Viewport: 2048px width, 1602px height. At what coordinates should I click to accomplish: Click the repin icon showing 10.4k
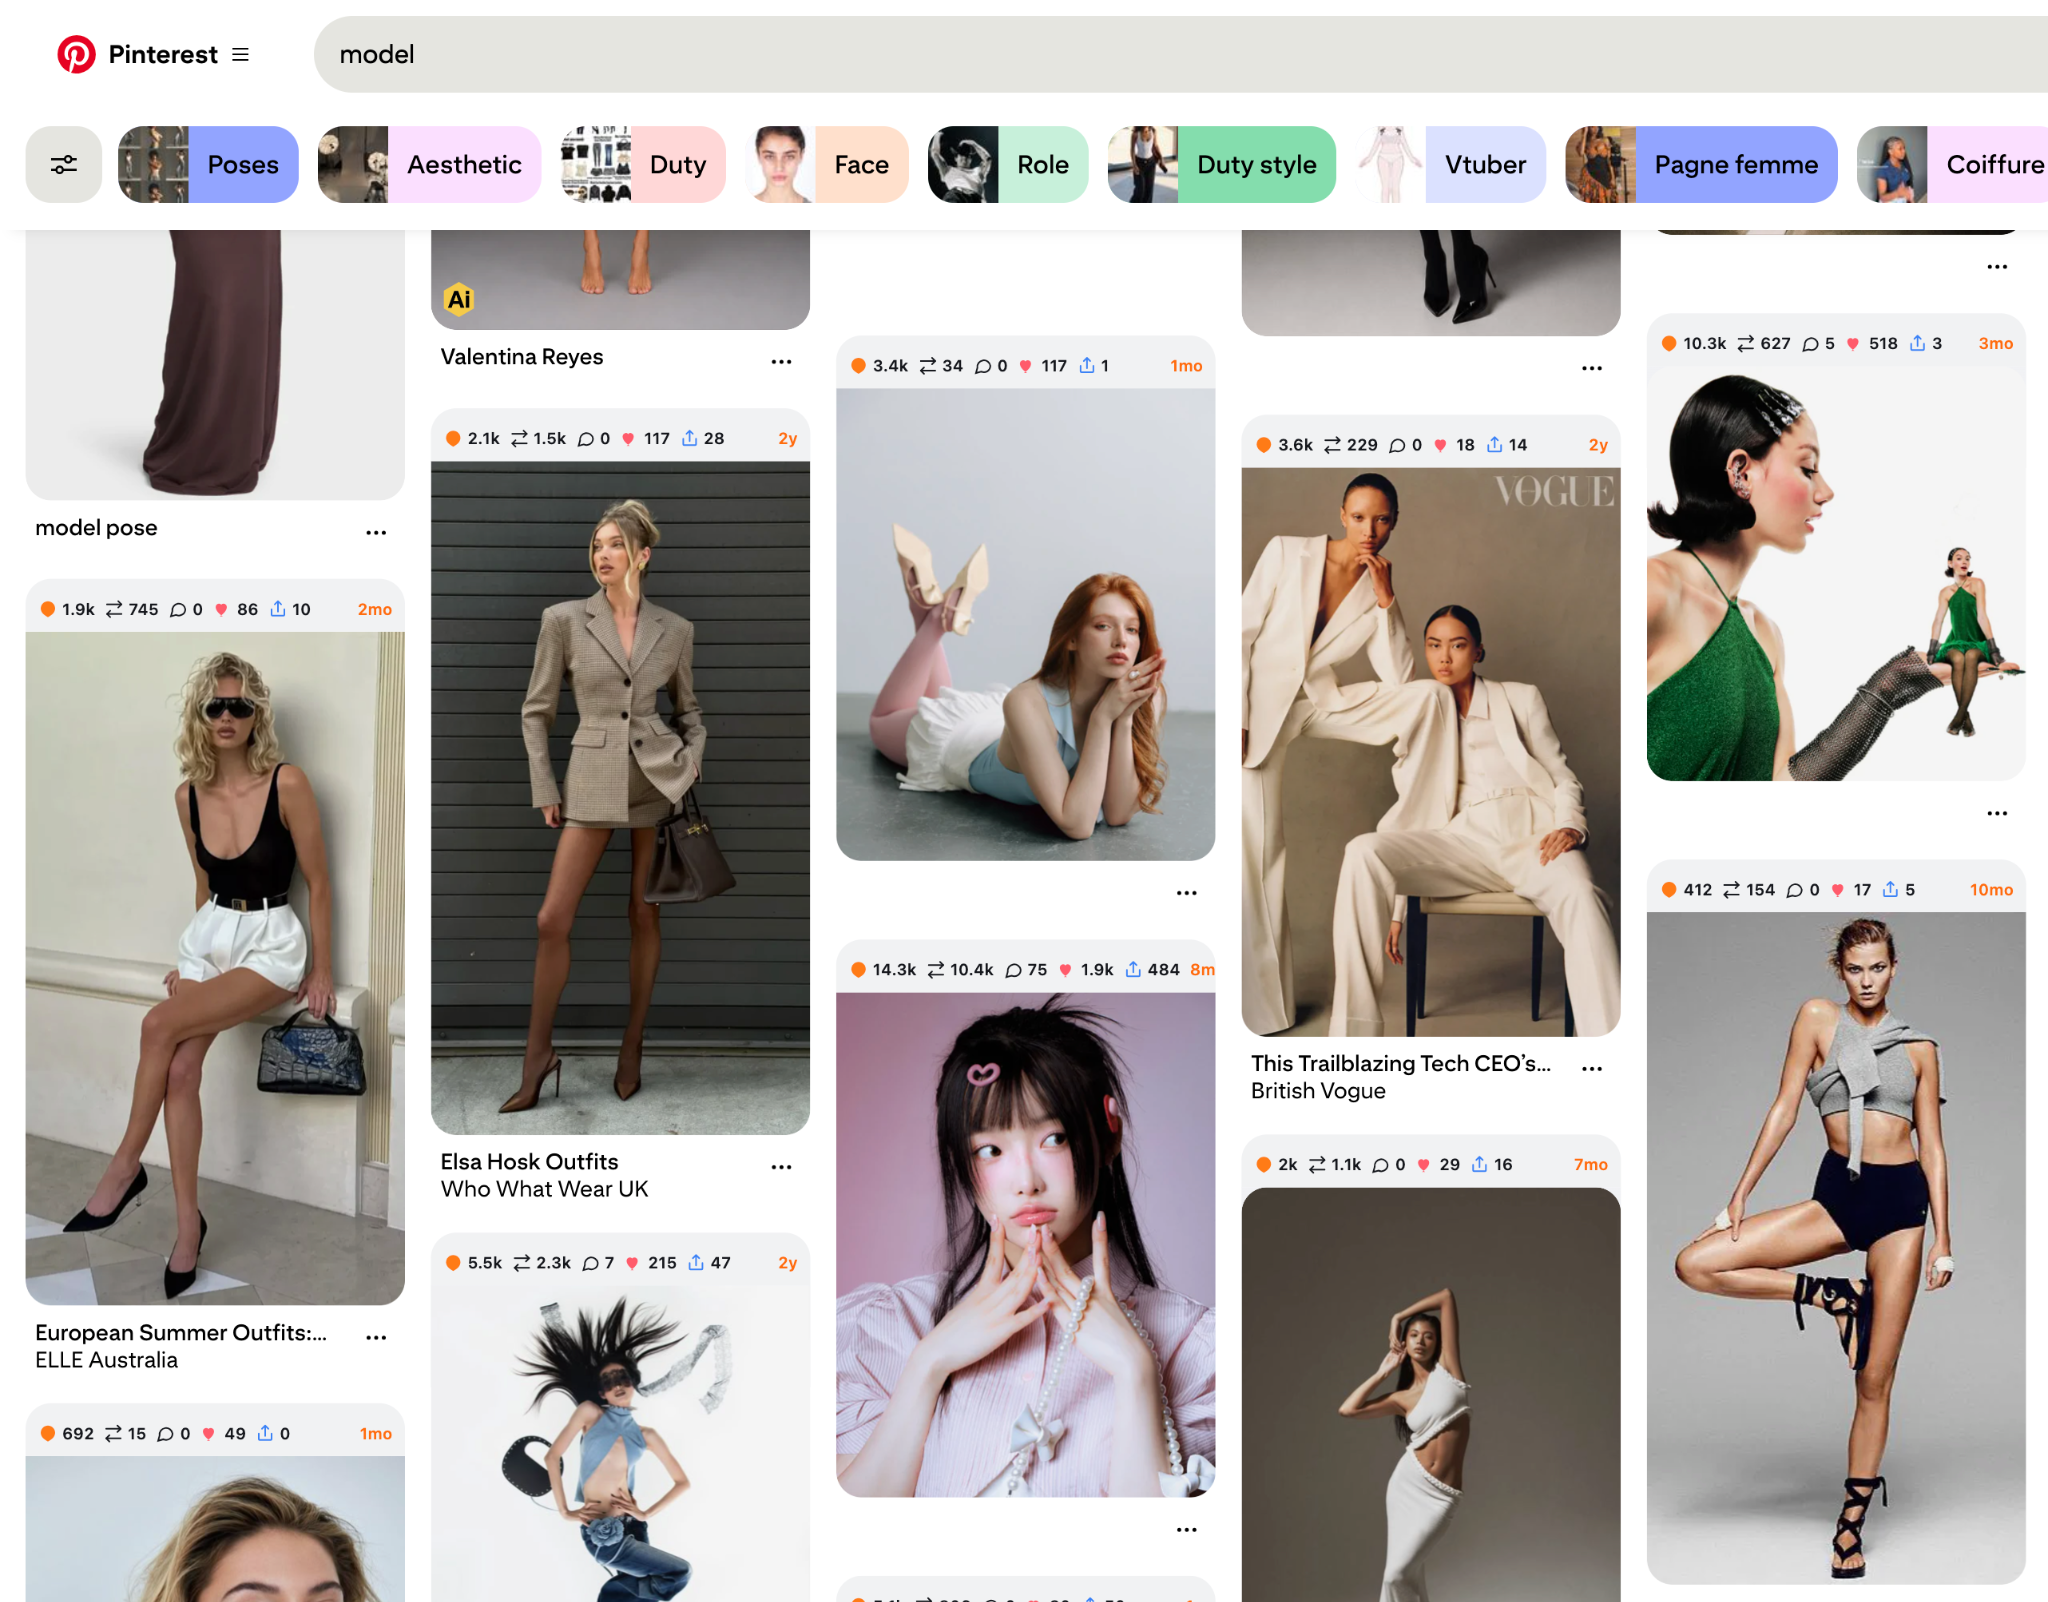click(x=935, y=970)
